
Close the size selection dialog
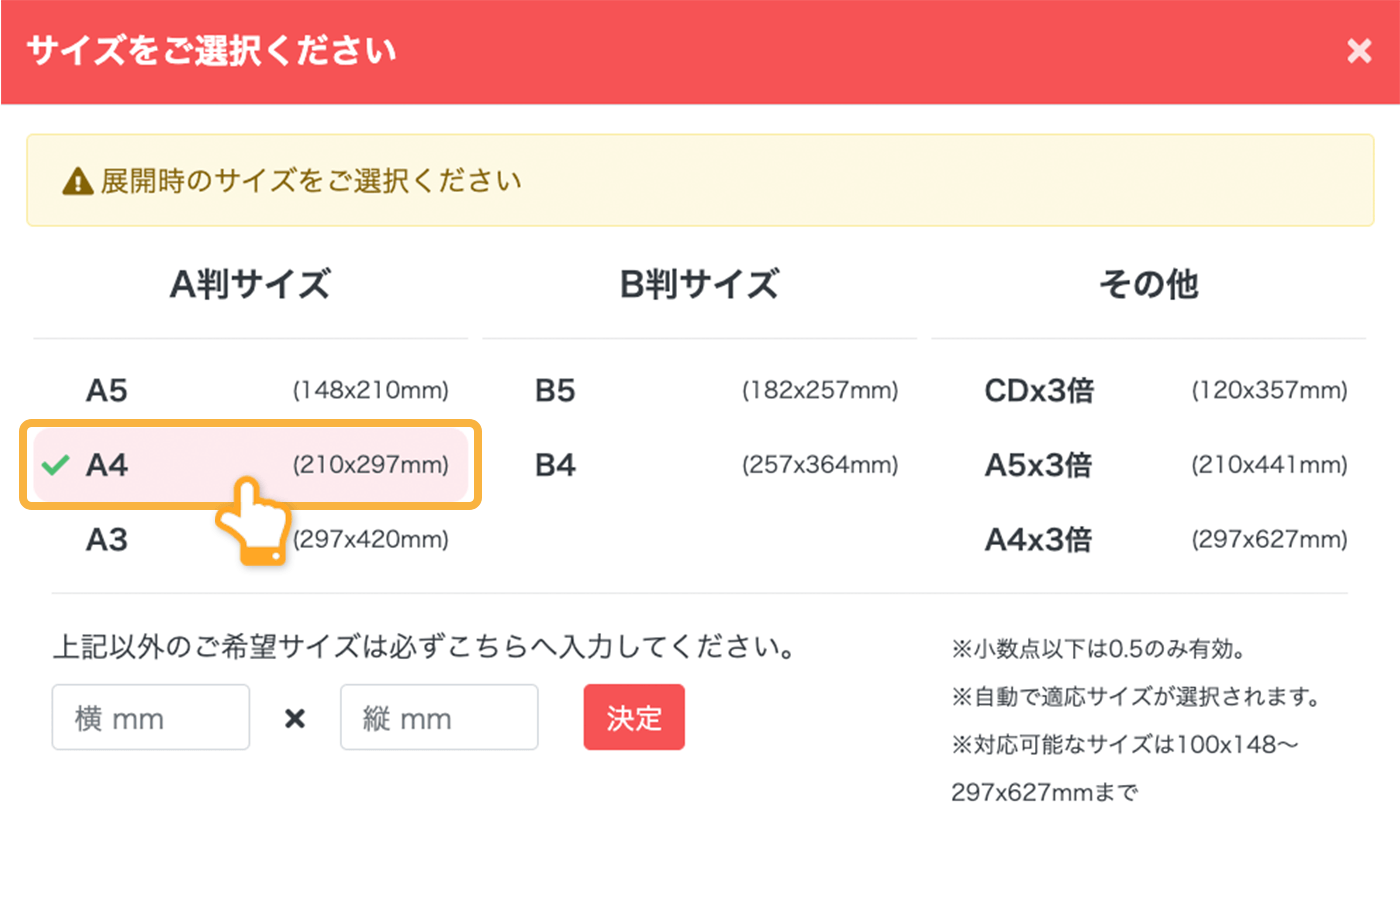1359,51
